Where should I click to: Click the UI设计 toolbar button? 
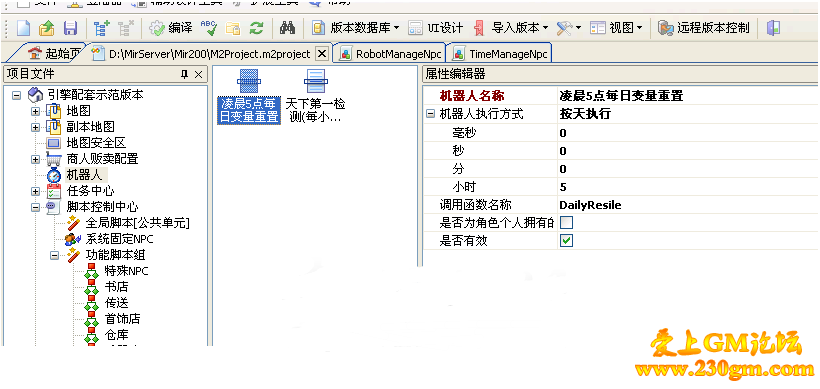pyautogui.click(x=436, y=28)
